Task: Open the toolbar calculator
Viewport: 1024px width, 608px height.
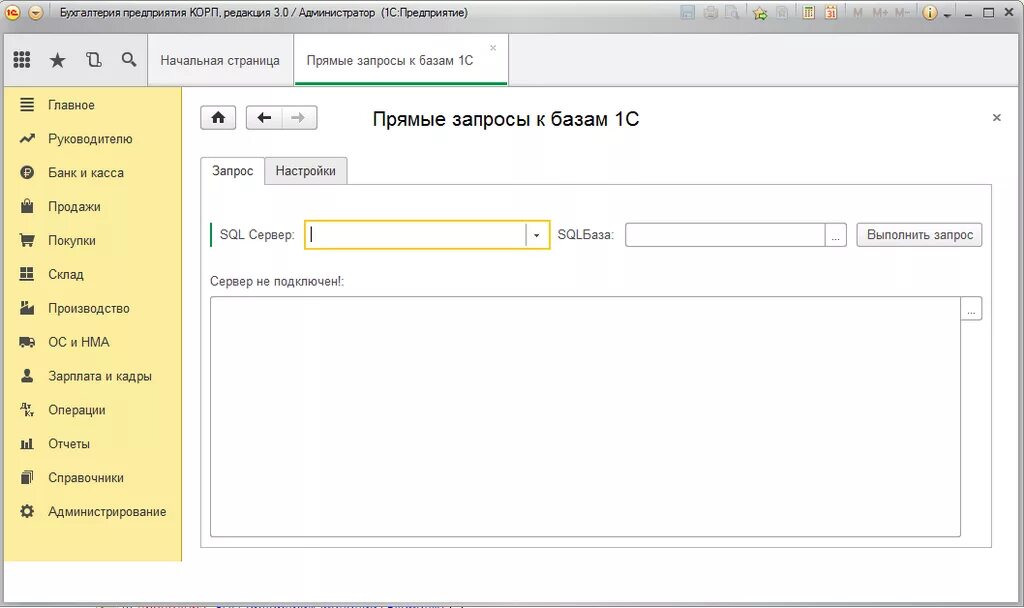Action: 810,12
